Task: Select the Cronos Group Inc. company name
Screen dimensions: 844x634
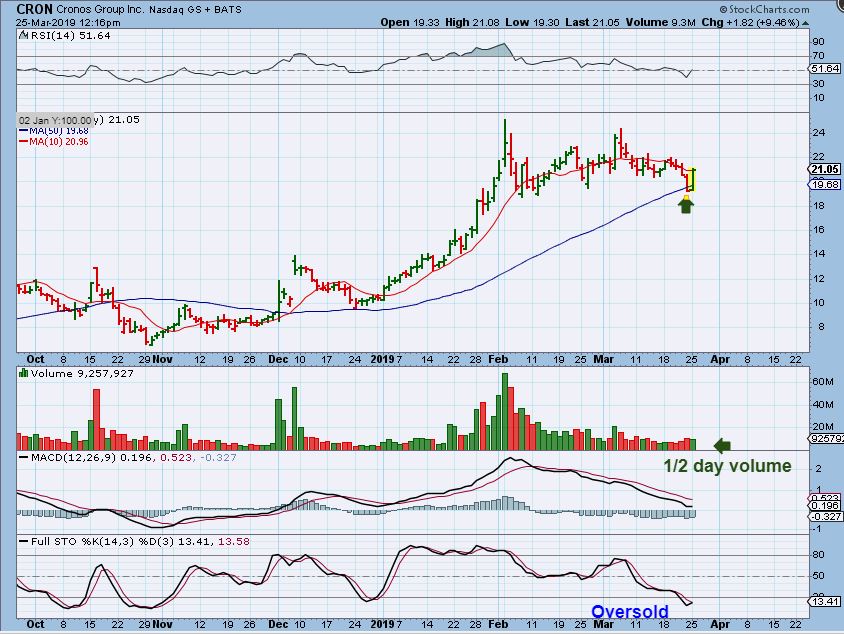Action: [100, 9]
